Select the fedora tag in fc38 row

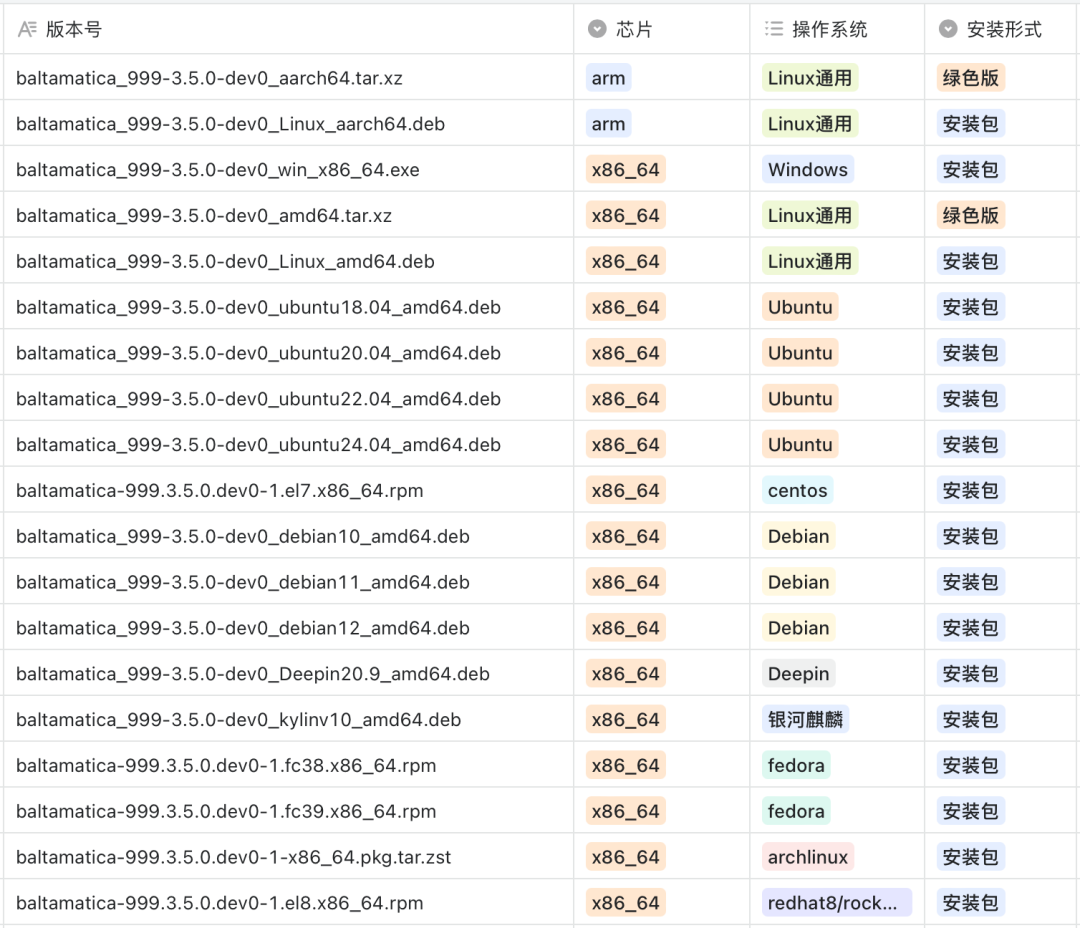click(796, 766)
